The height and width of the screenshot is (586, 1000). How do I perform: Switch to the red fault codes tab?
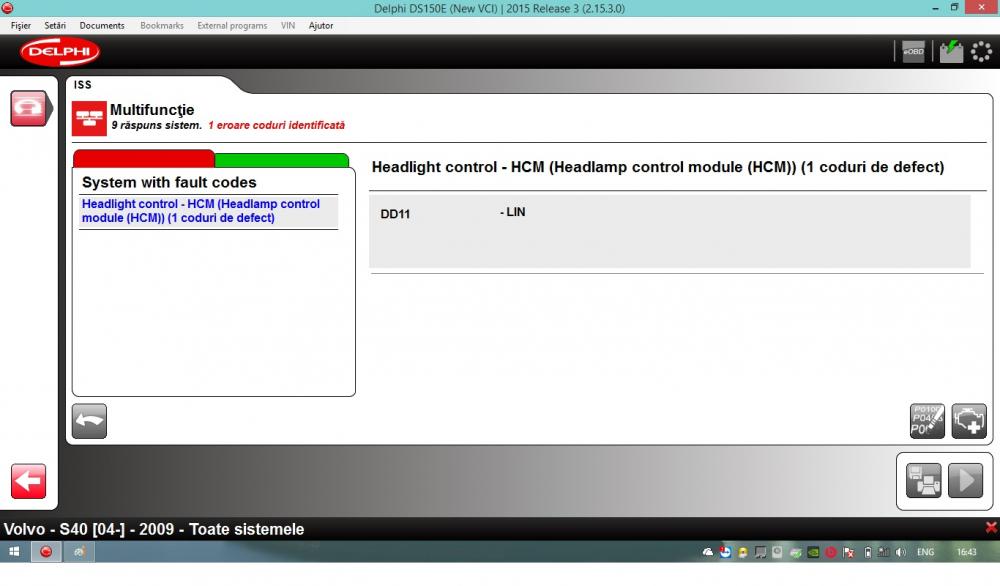[x=143, y=158]
